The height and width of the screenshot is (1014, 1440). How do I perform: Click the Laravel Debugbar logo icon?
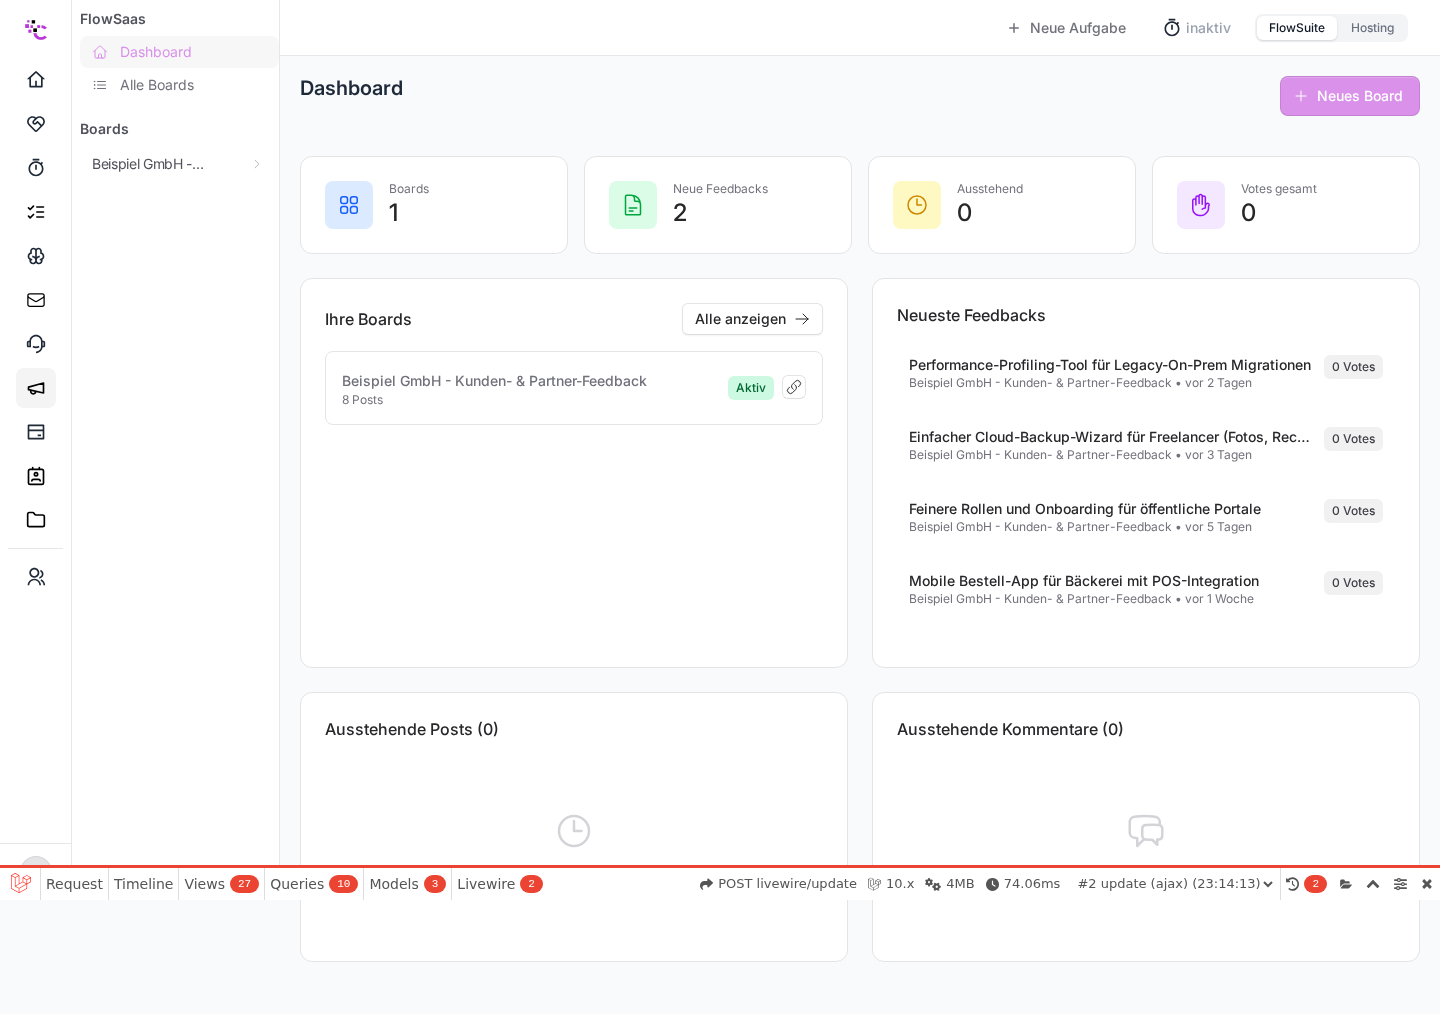[x=20, y=884]
